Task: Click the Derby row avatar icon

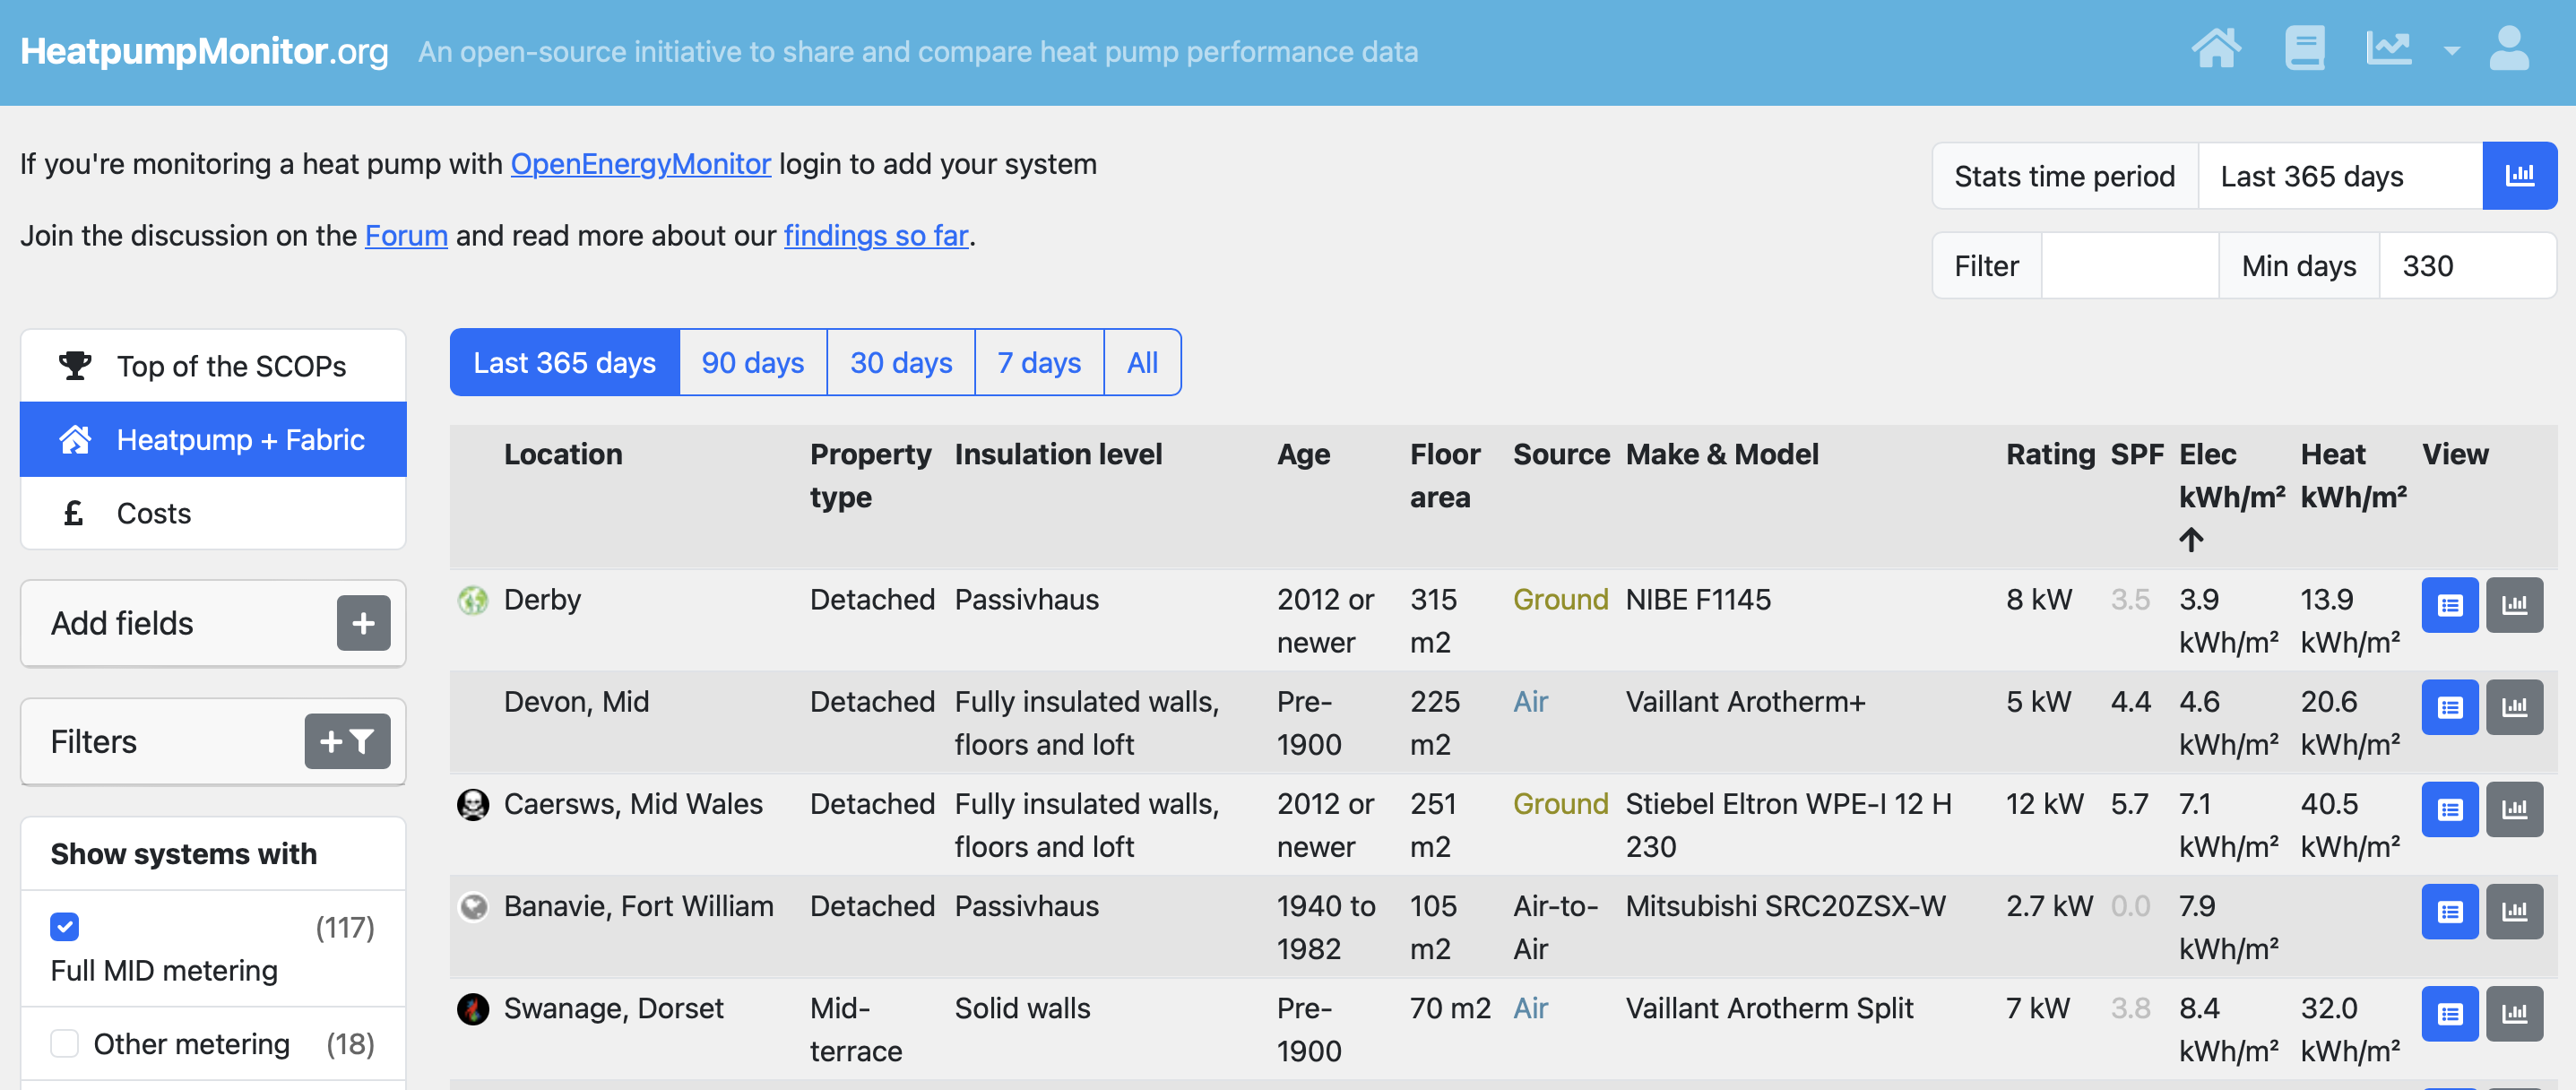Action: pyautogui.click(x=473, y=600)
